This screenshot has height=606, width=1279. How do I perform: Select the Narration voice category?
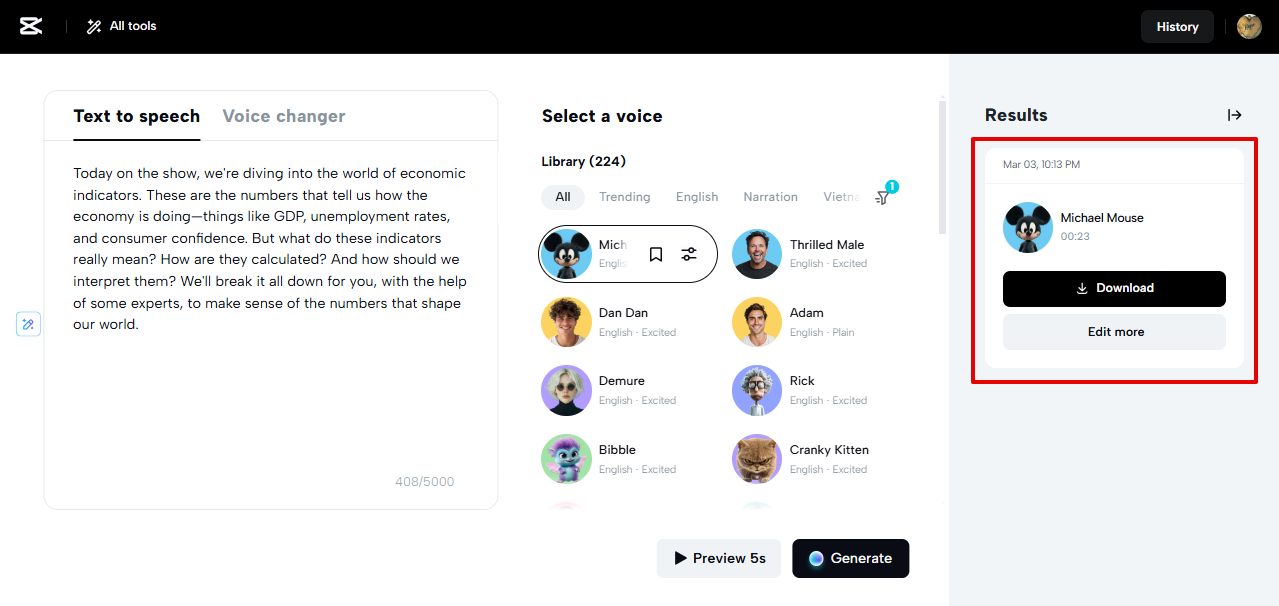point(770,197)
